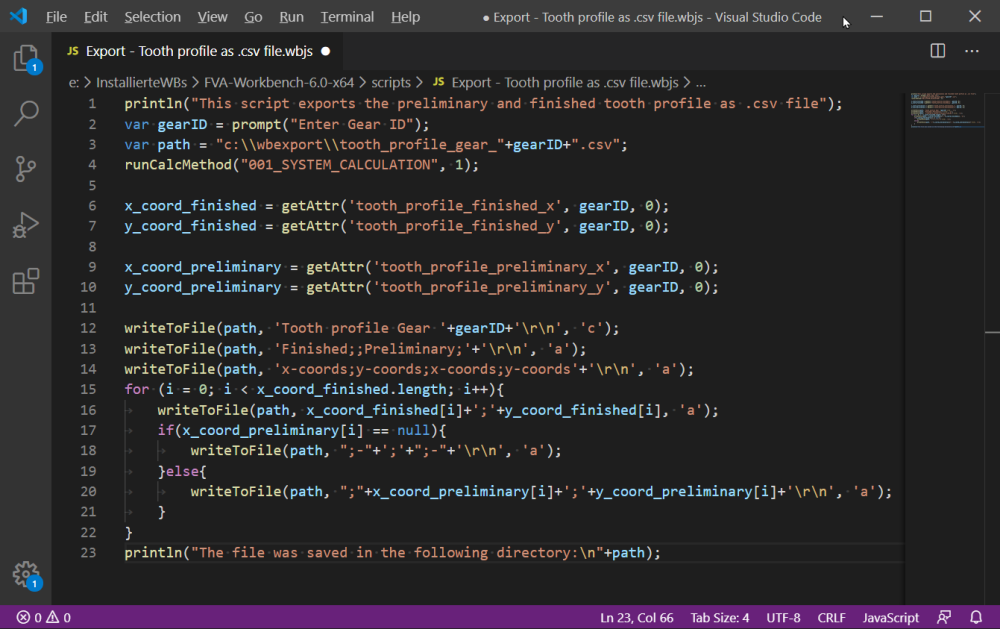Open the Run and Debug view
The height and width of the screenshot is (629, 1000).
pos(25,224)
